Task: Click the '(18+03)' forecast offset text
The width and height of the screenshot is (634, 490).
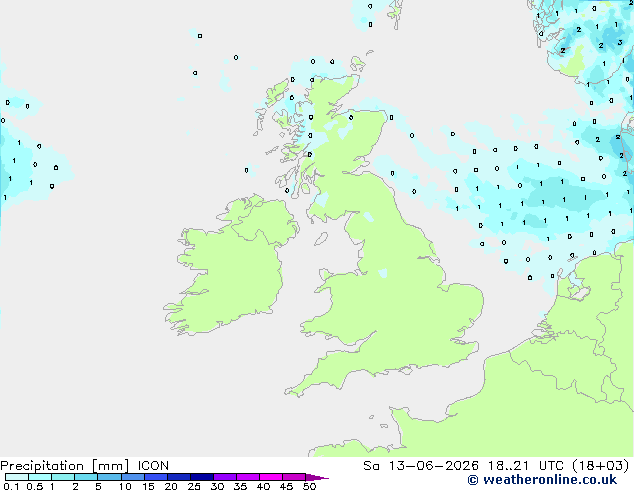Action: (x=601, y=466)
